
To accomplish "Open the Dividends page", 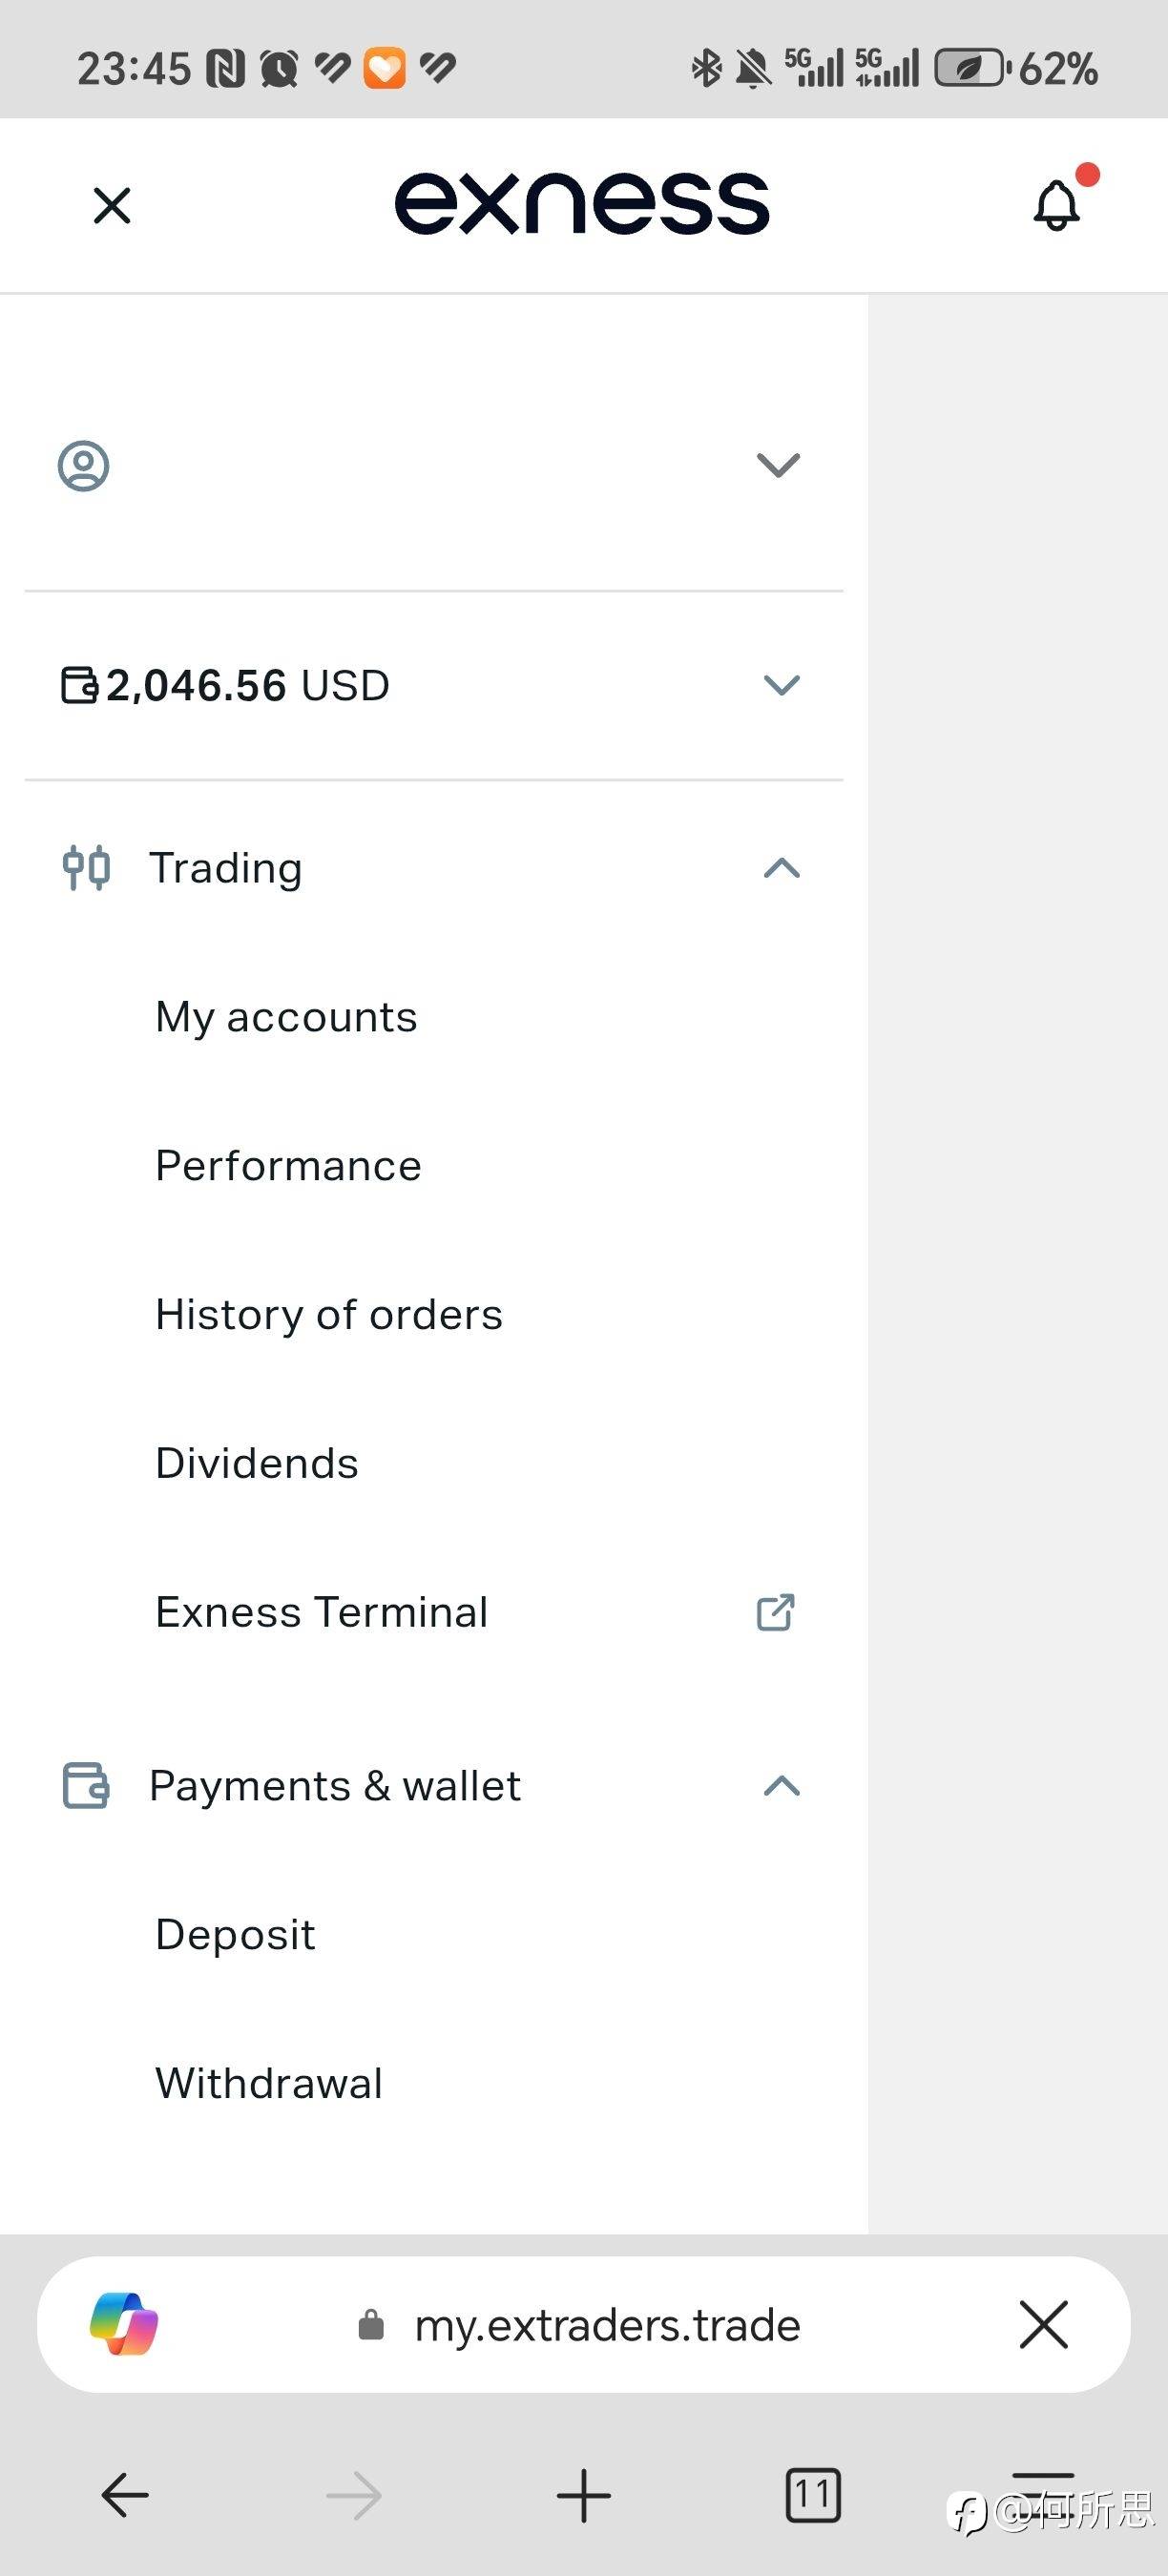I will coord(257,1464).
